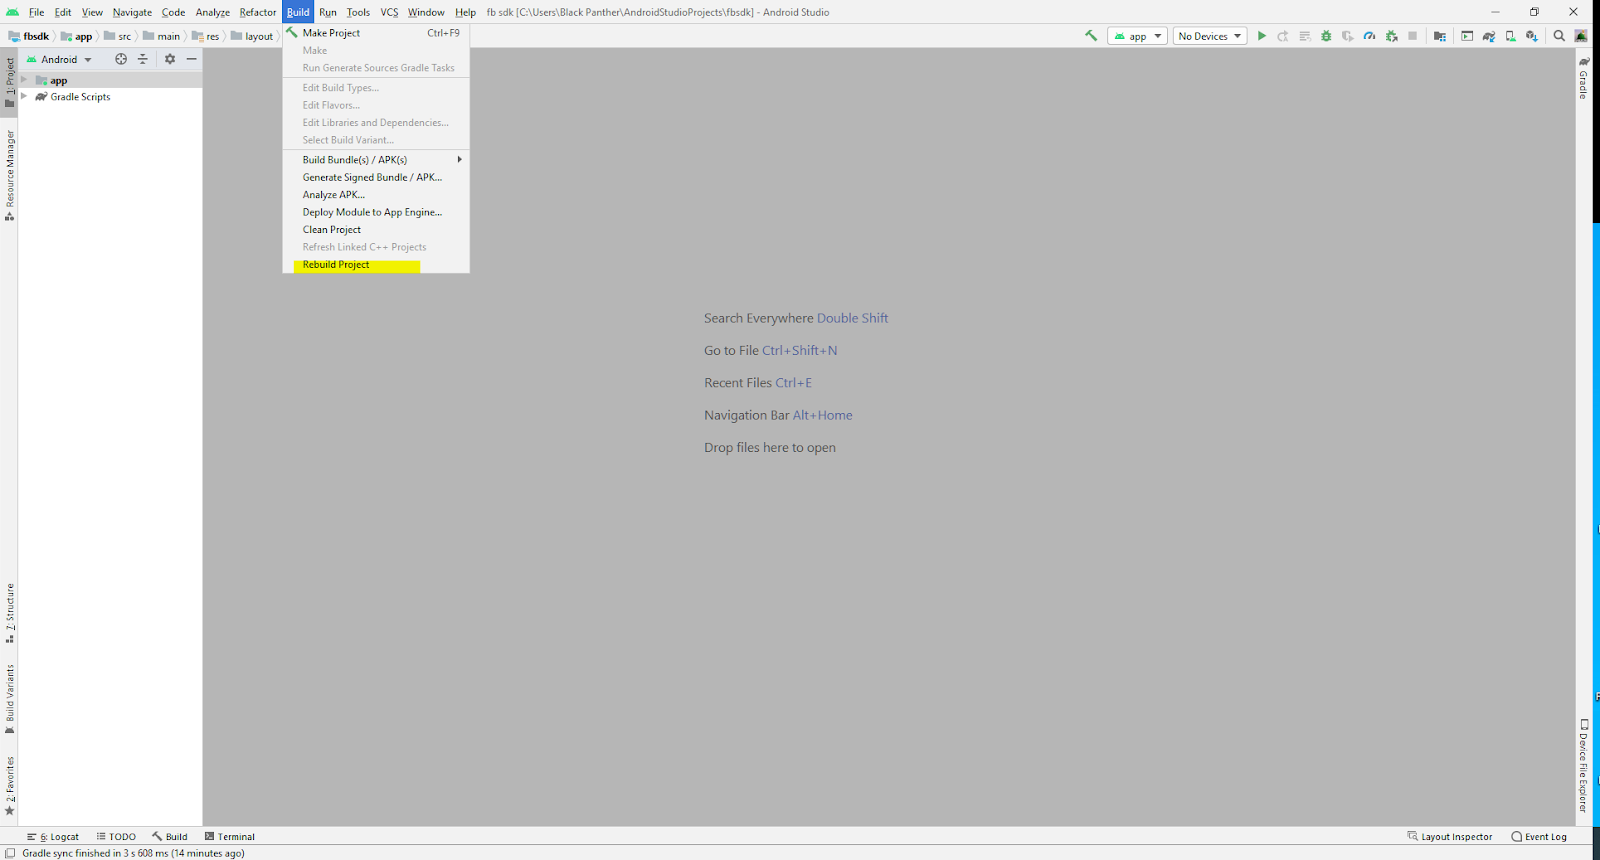The height and width of the screenshot is (860, 1600).
Task: Open the SDK Manager icon
Action: [1532, 36]
